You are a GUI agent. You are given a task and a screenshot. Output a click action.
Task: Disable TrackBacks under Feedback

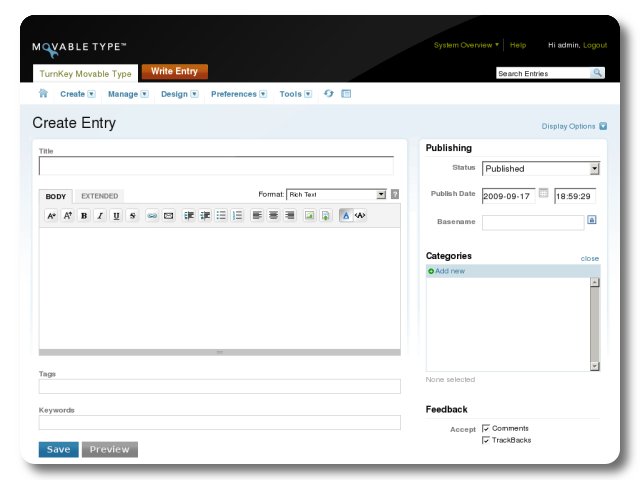[486, 440]
